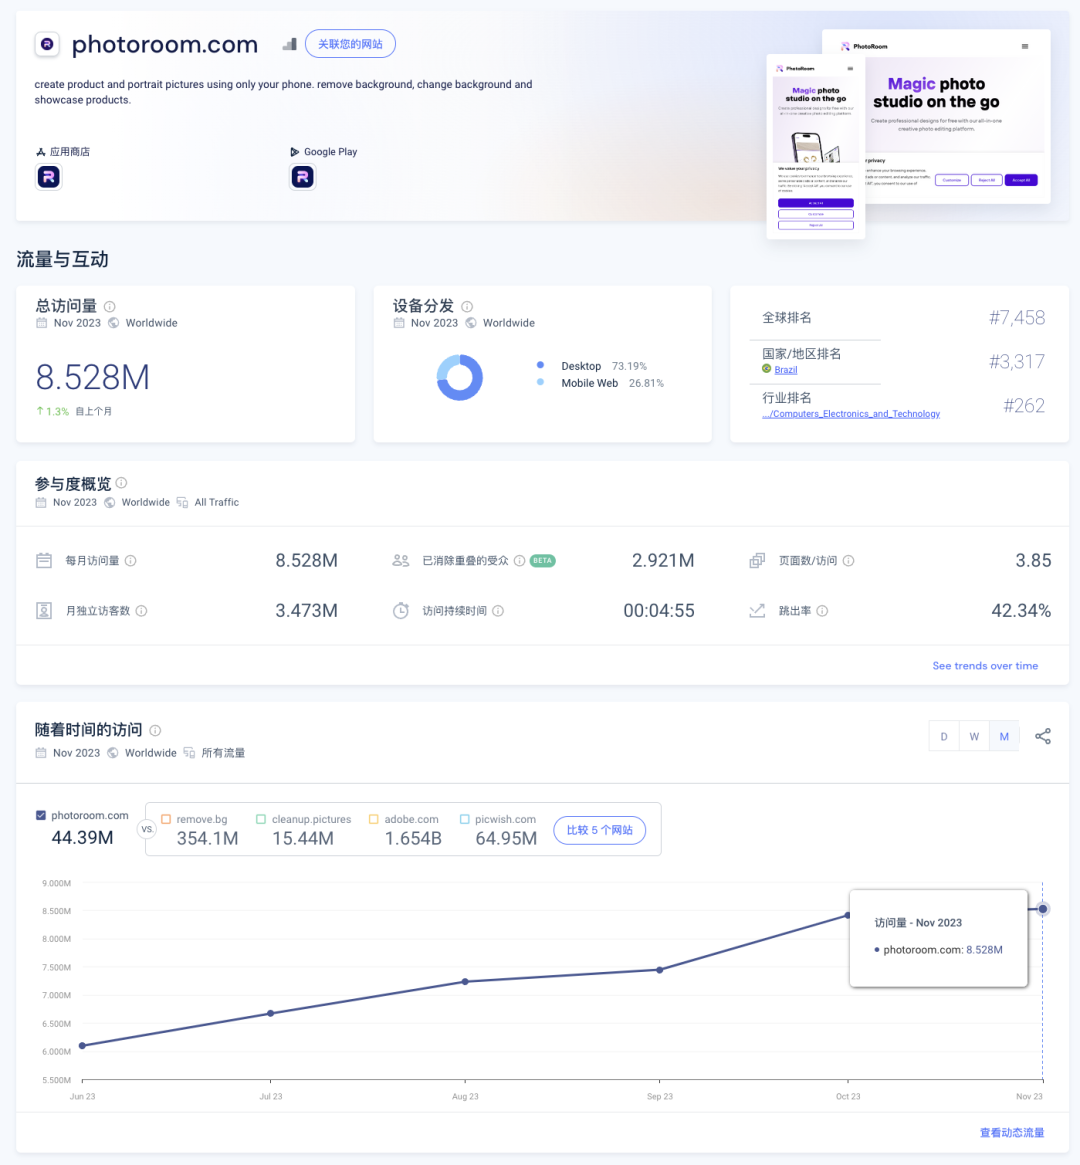Click the adobe.com visits value 1.654B
Viewport: 1080px width, 1165px height.
(x=413, y=838)
